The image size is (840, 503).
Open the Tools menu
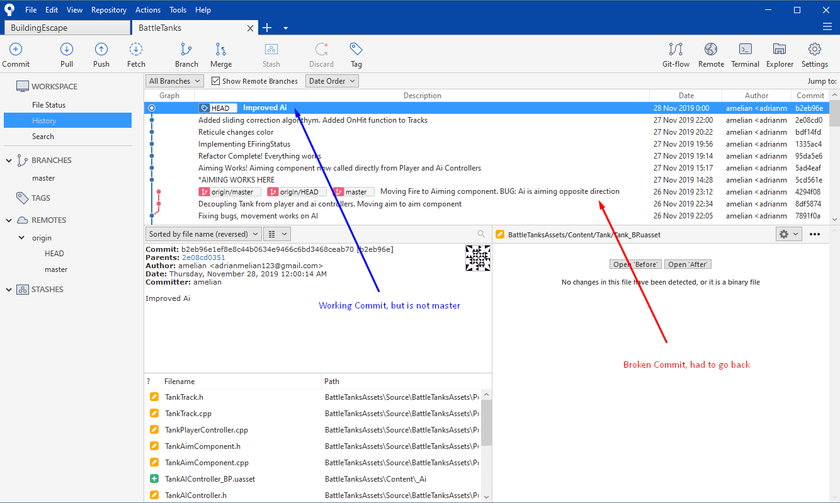click(178, 10)
